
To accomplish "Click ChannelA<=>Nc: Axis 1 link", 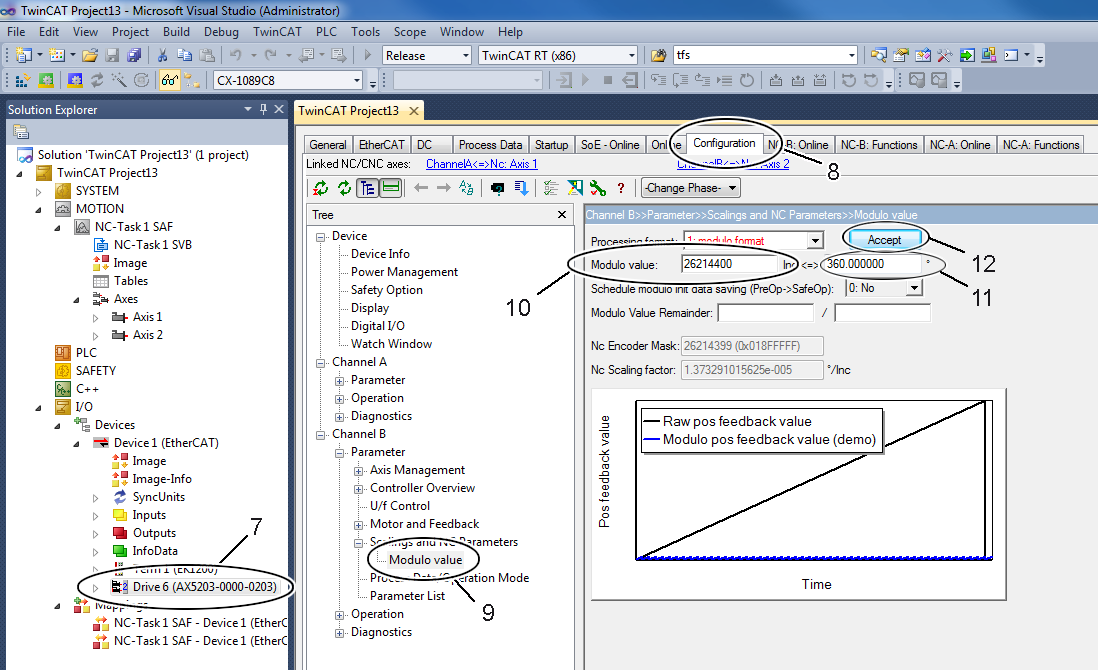I will (482, 164).
